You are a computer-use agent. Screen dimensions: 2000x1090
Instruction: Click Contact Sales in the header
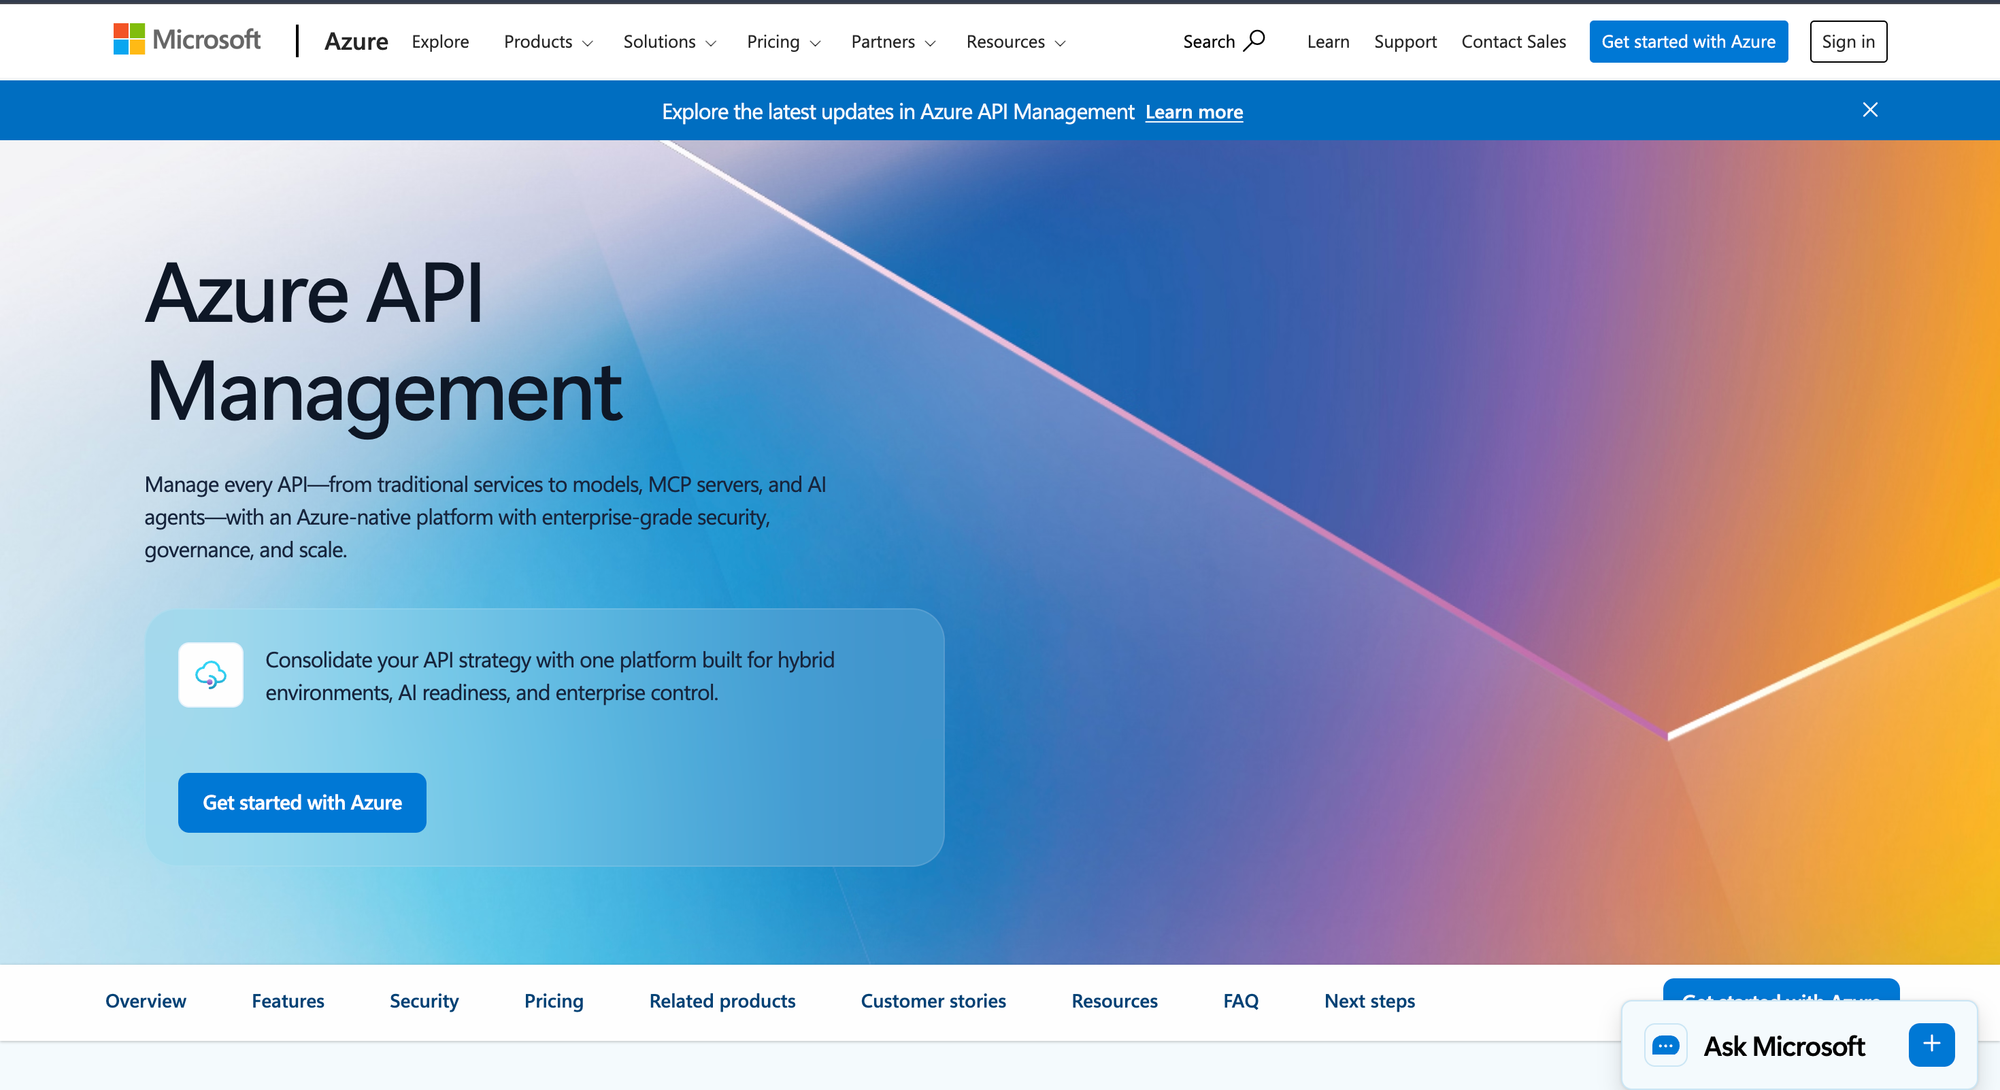click(x=1514, y=42)
